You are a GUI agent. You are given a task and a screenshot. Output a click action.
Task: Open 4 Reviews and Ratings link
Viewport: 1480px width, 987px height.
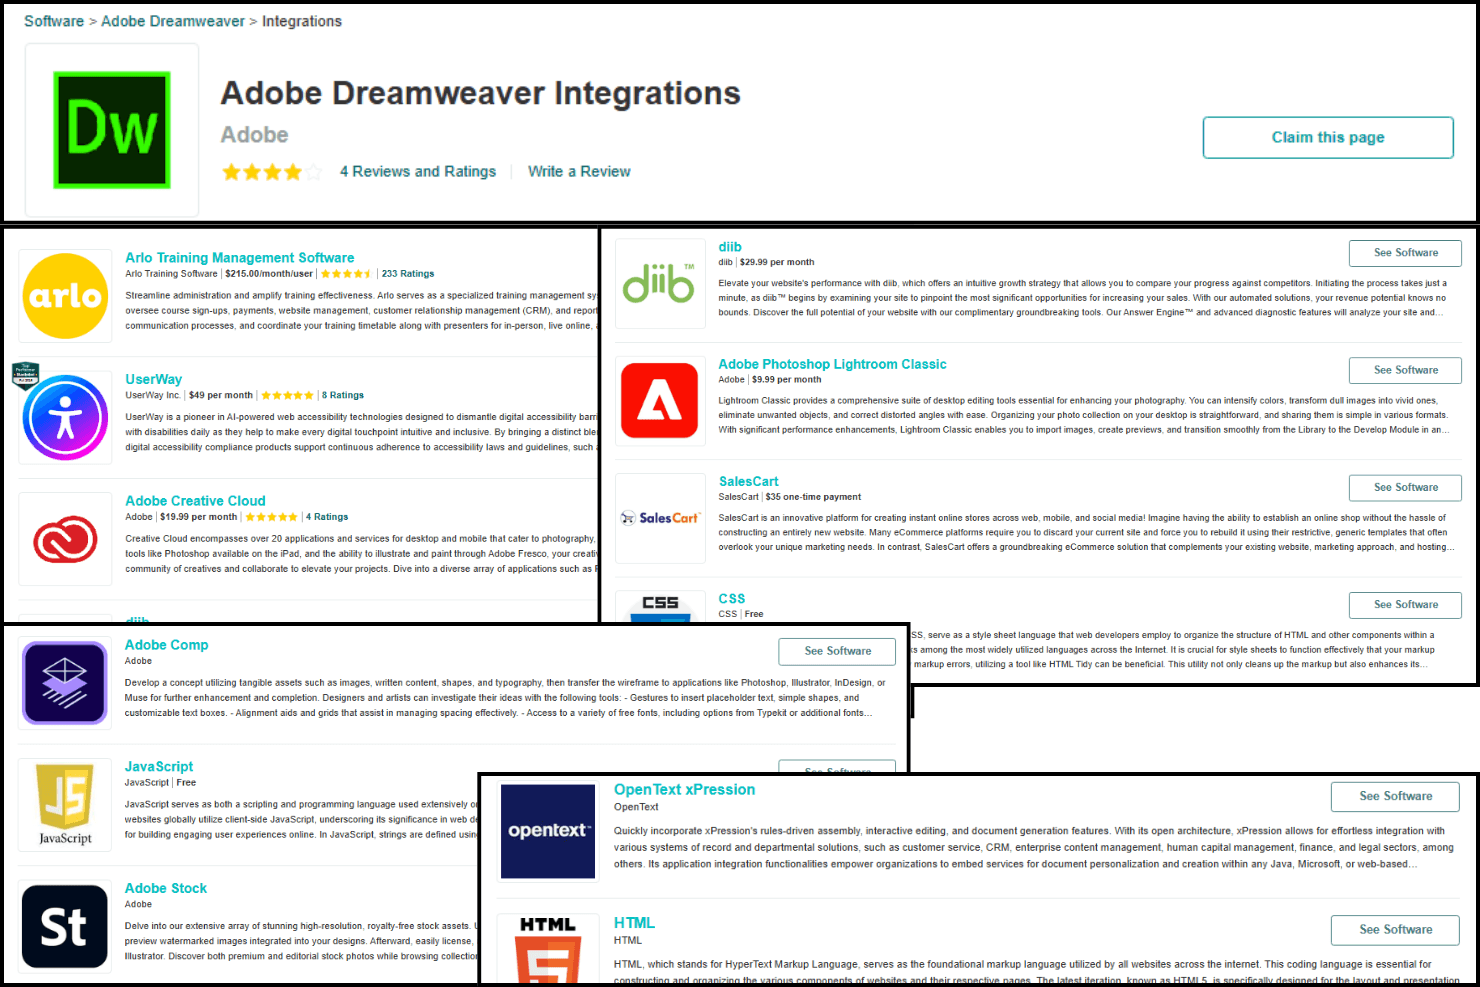pos(418,172)
